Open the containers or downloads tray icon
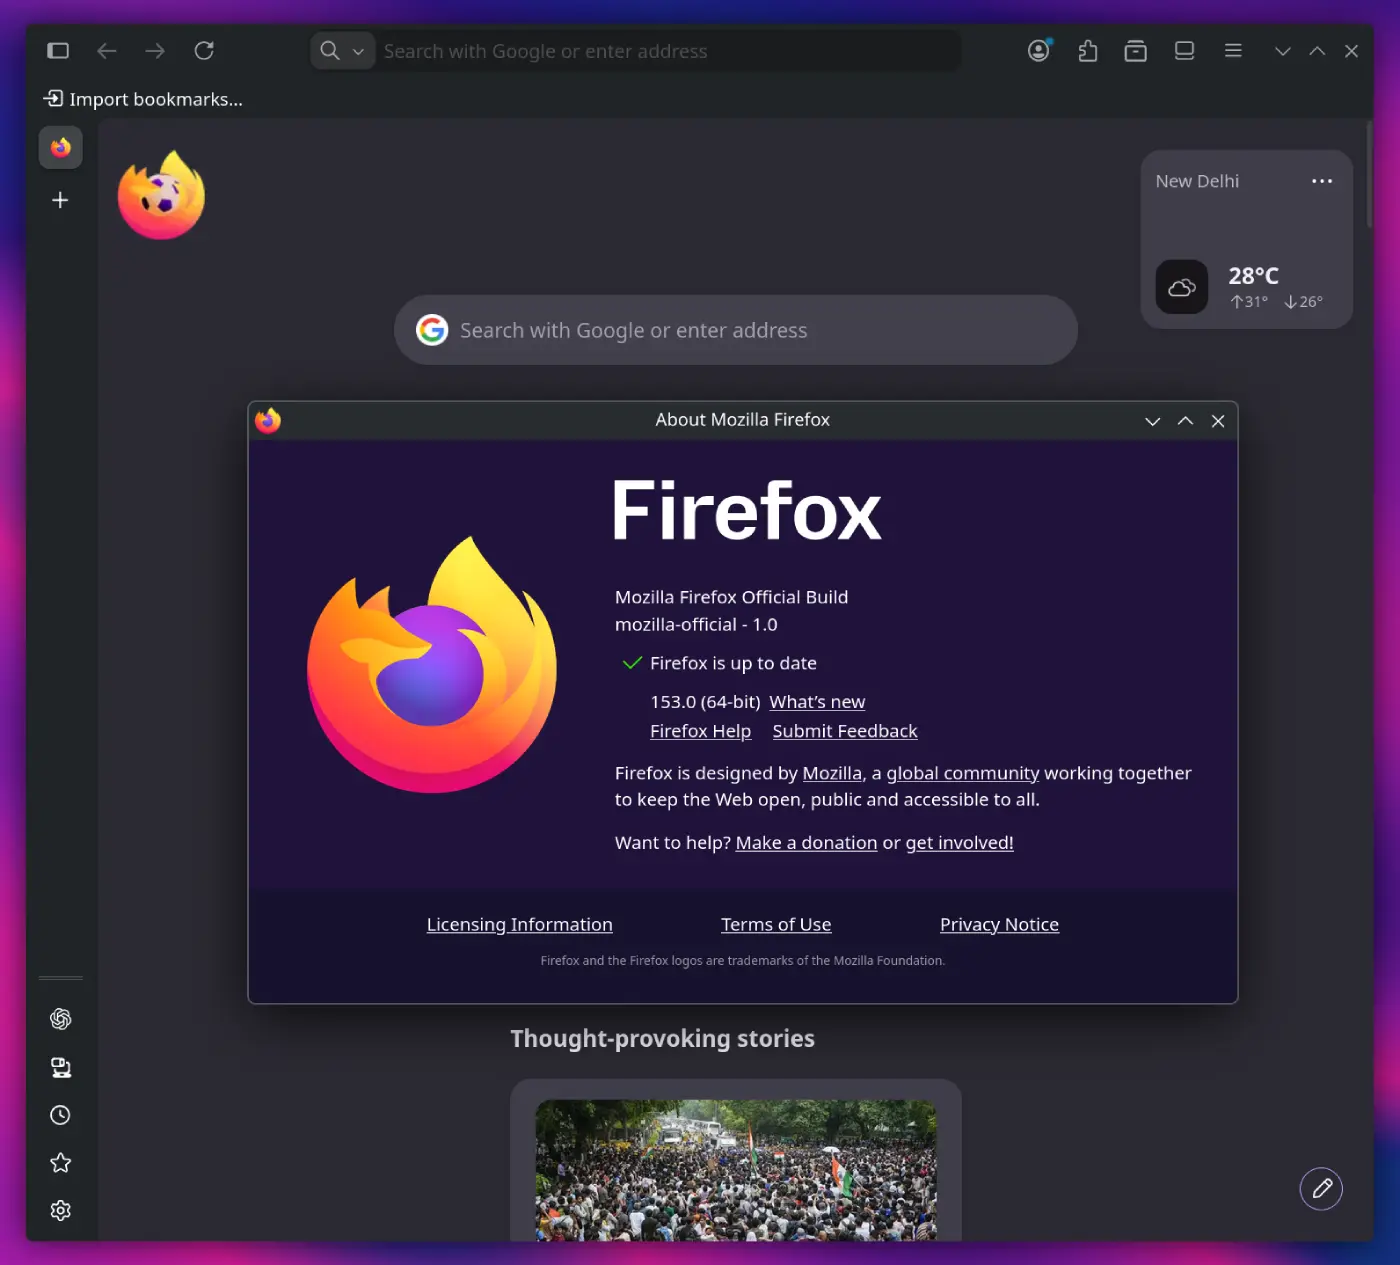 [x=1136, y=51]
